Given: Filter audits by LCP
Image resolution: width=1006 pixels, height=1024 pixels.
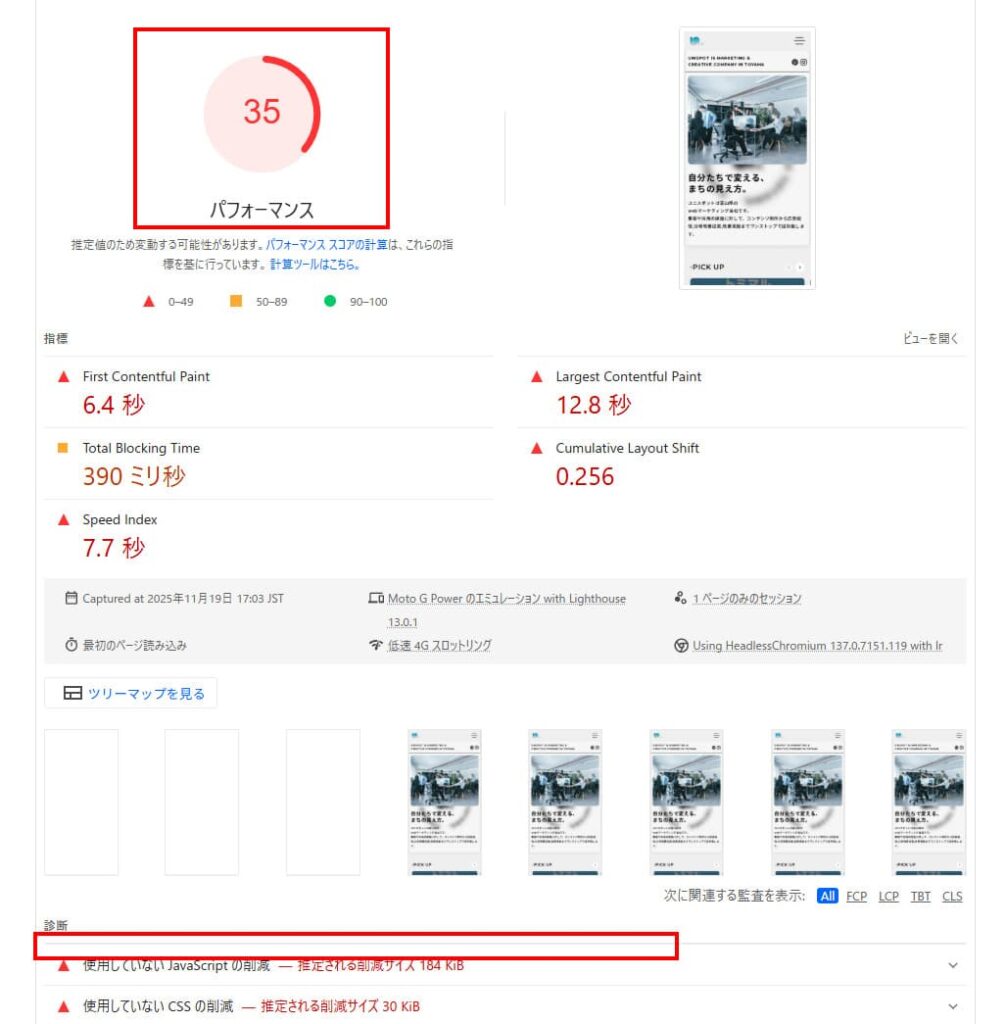Looking at the screenshot, I should pos(888,896).
